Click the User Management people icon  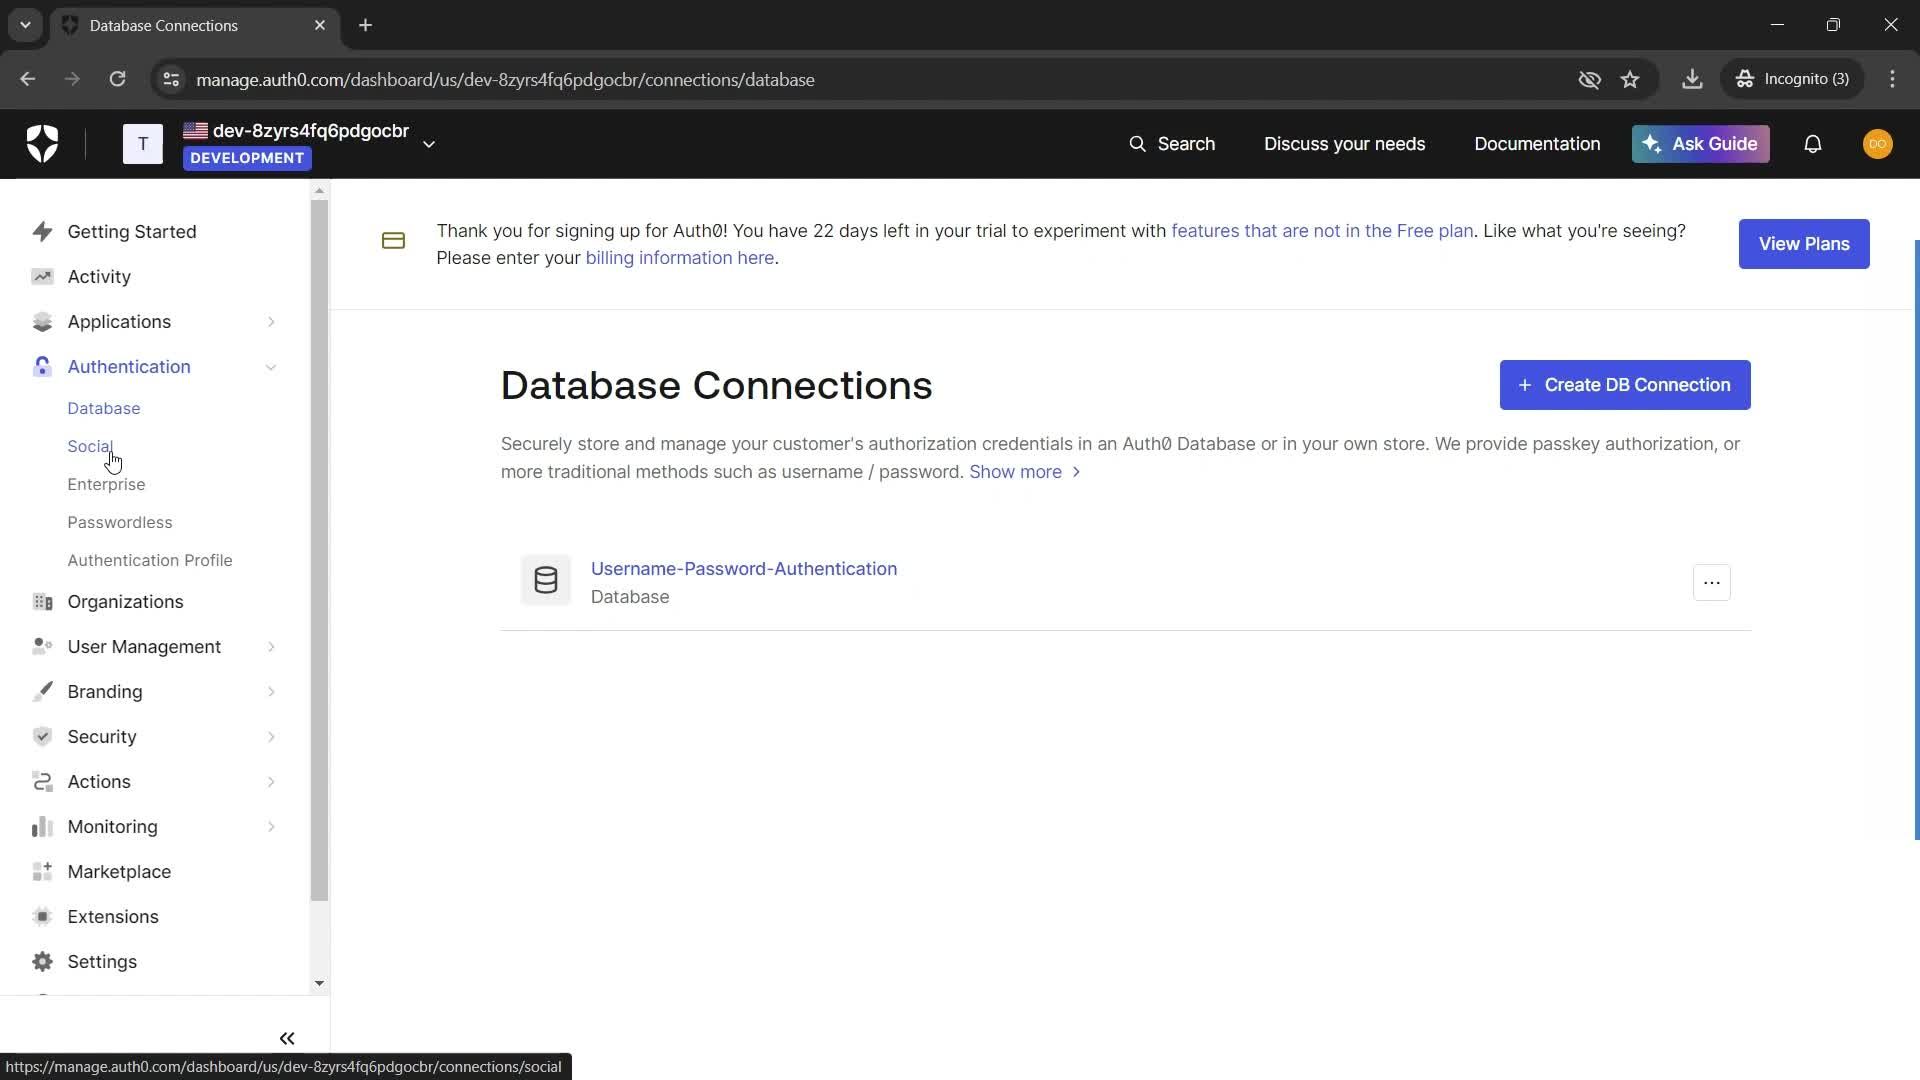point(42,647)
